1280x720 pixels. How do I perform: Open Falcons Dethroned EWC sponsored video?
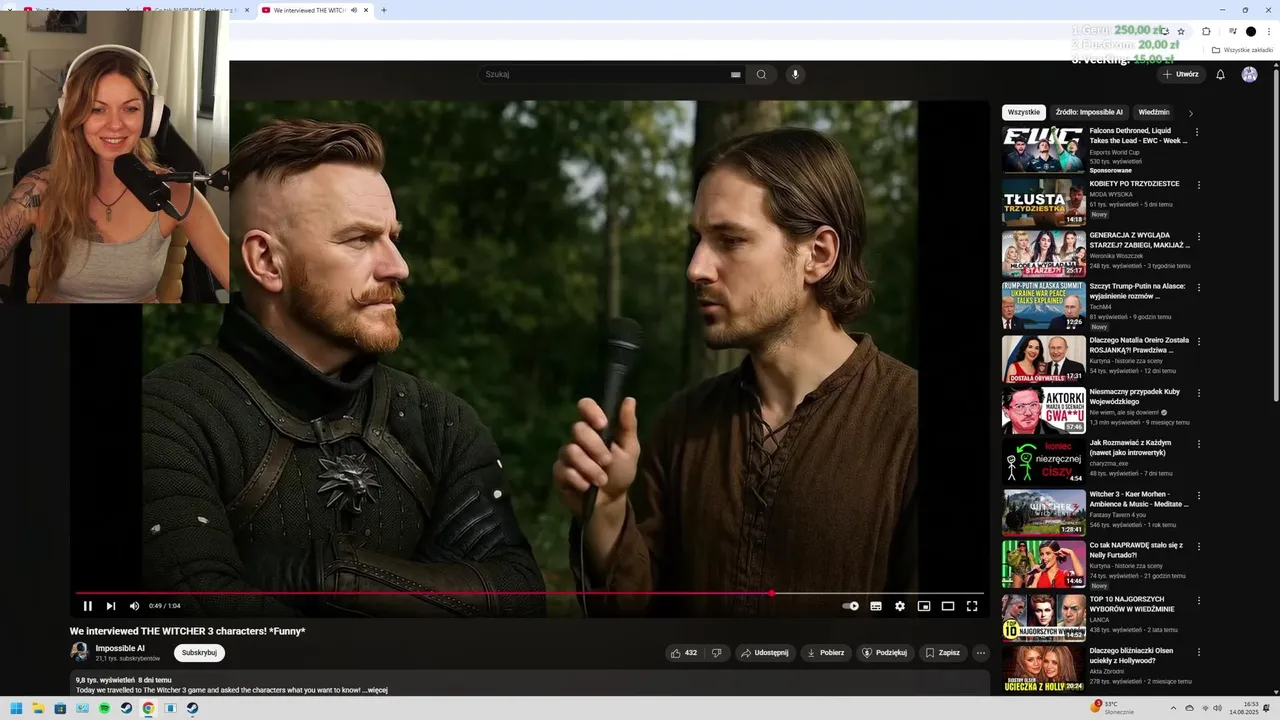pyautogui.click(x=1138, y=135)
